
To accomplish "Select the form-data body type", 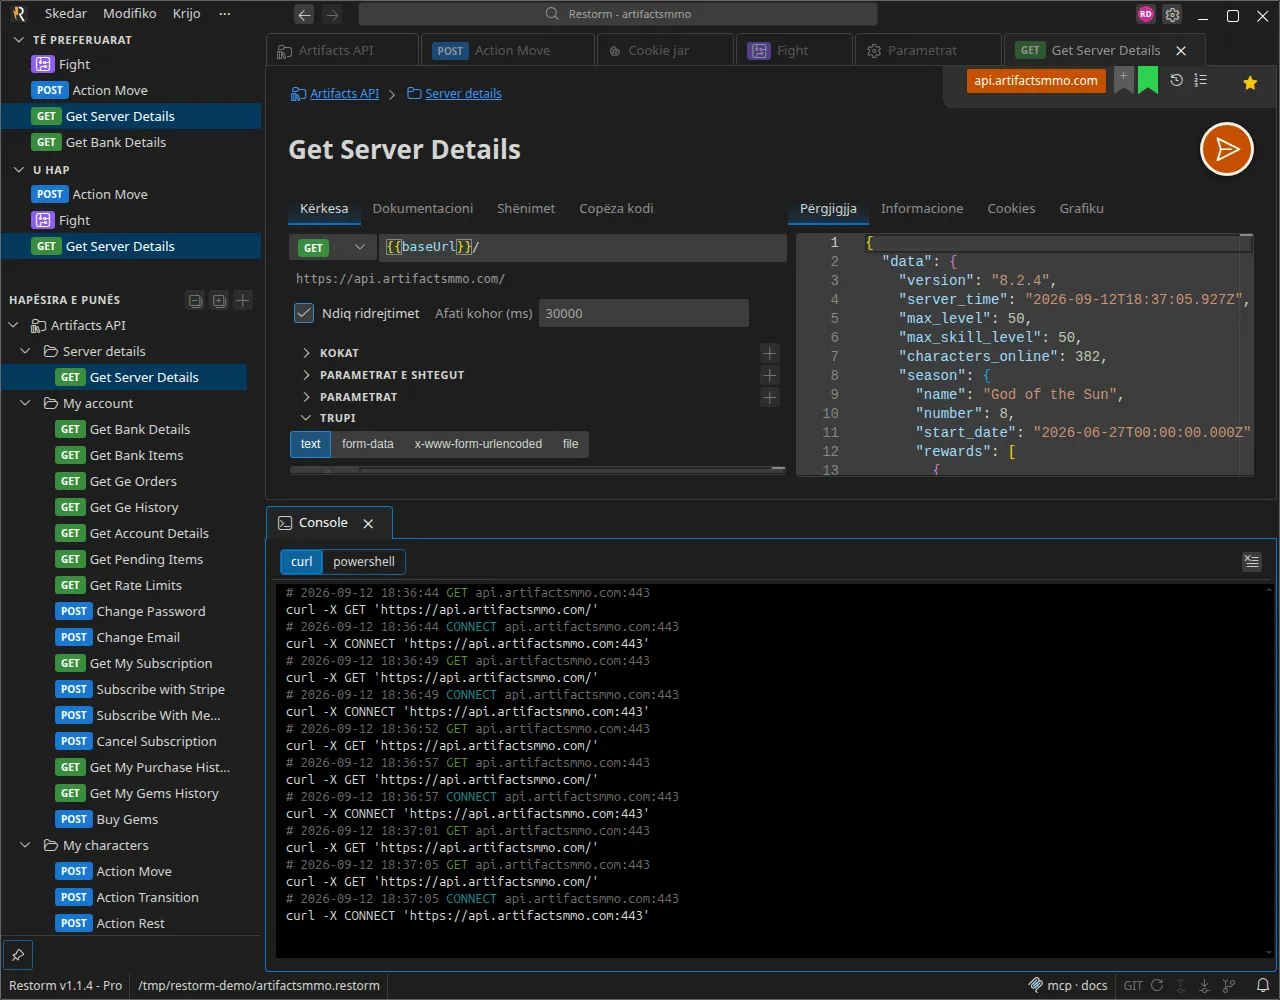I will click(368, 444).
